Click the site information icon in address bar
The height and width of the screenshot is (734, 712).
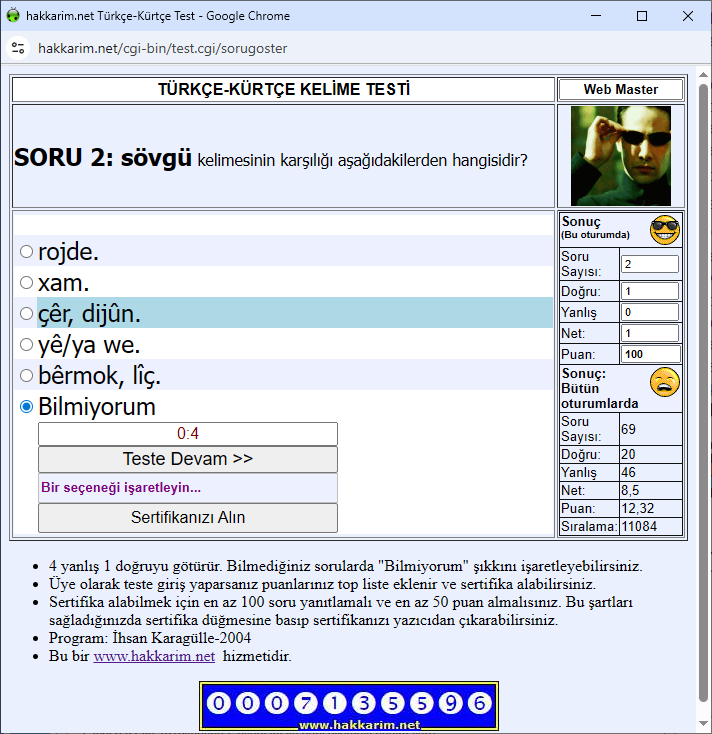click(17, 48)
